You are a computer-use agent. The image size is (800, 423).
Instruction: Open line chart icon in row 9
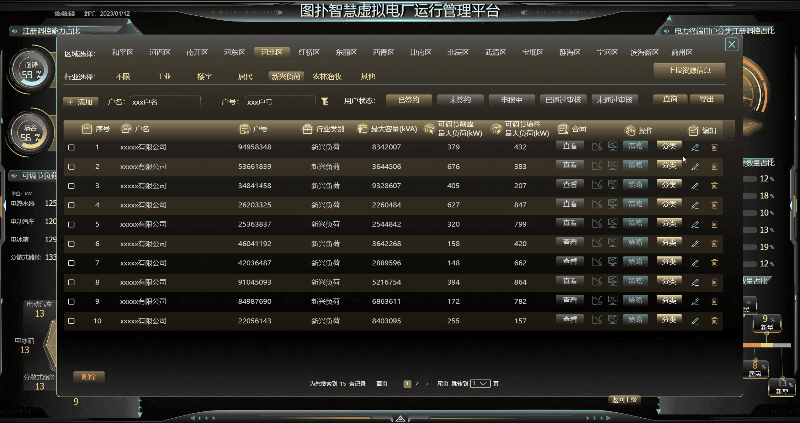pos(596,301)
